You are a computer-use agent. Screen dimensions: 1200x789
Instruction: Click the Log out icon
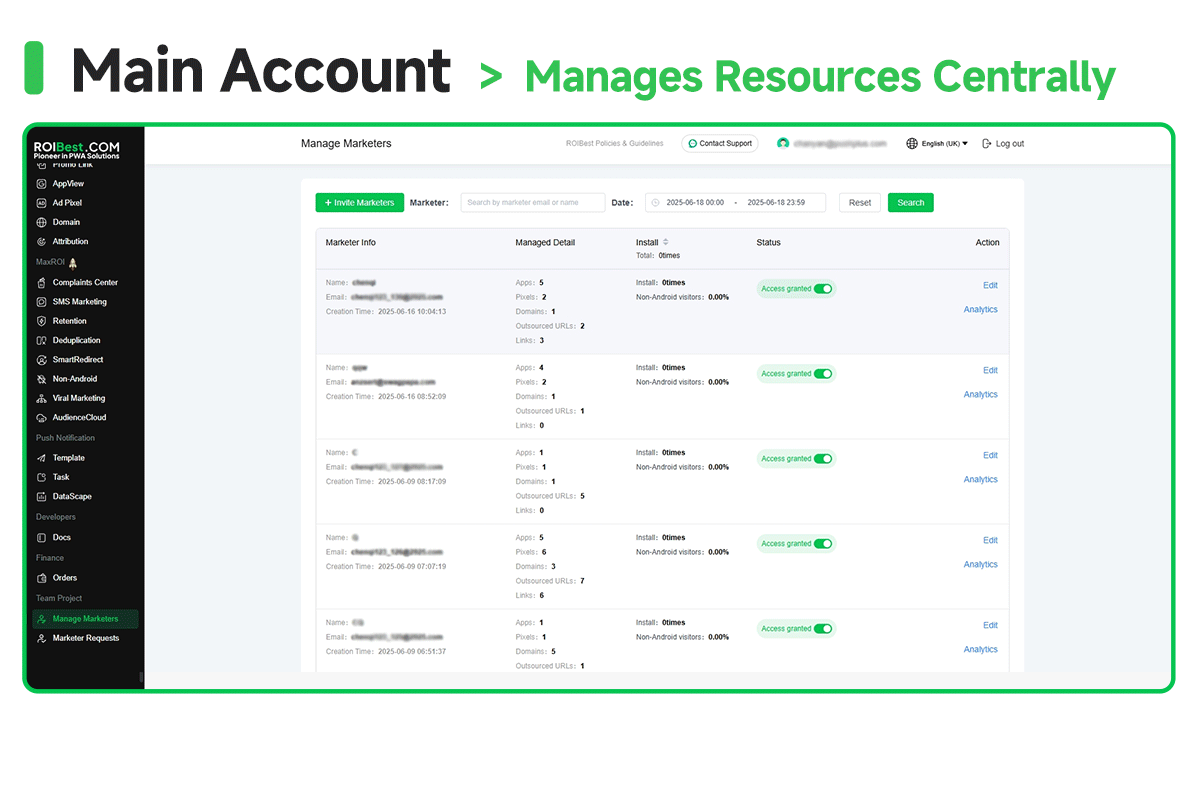point(987,144)
